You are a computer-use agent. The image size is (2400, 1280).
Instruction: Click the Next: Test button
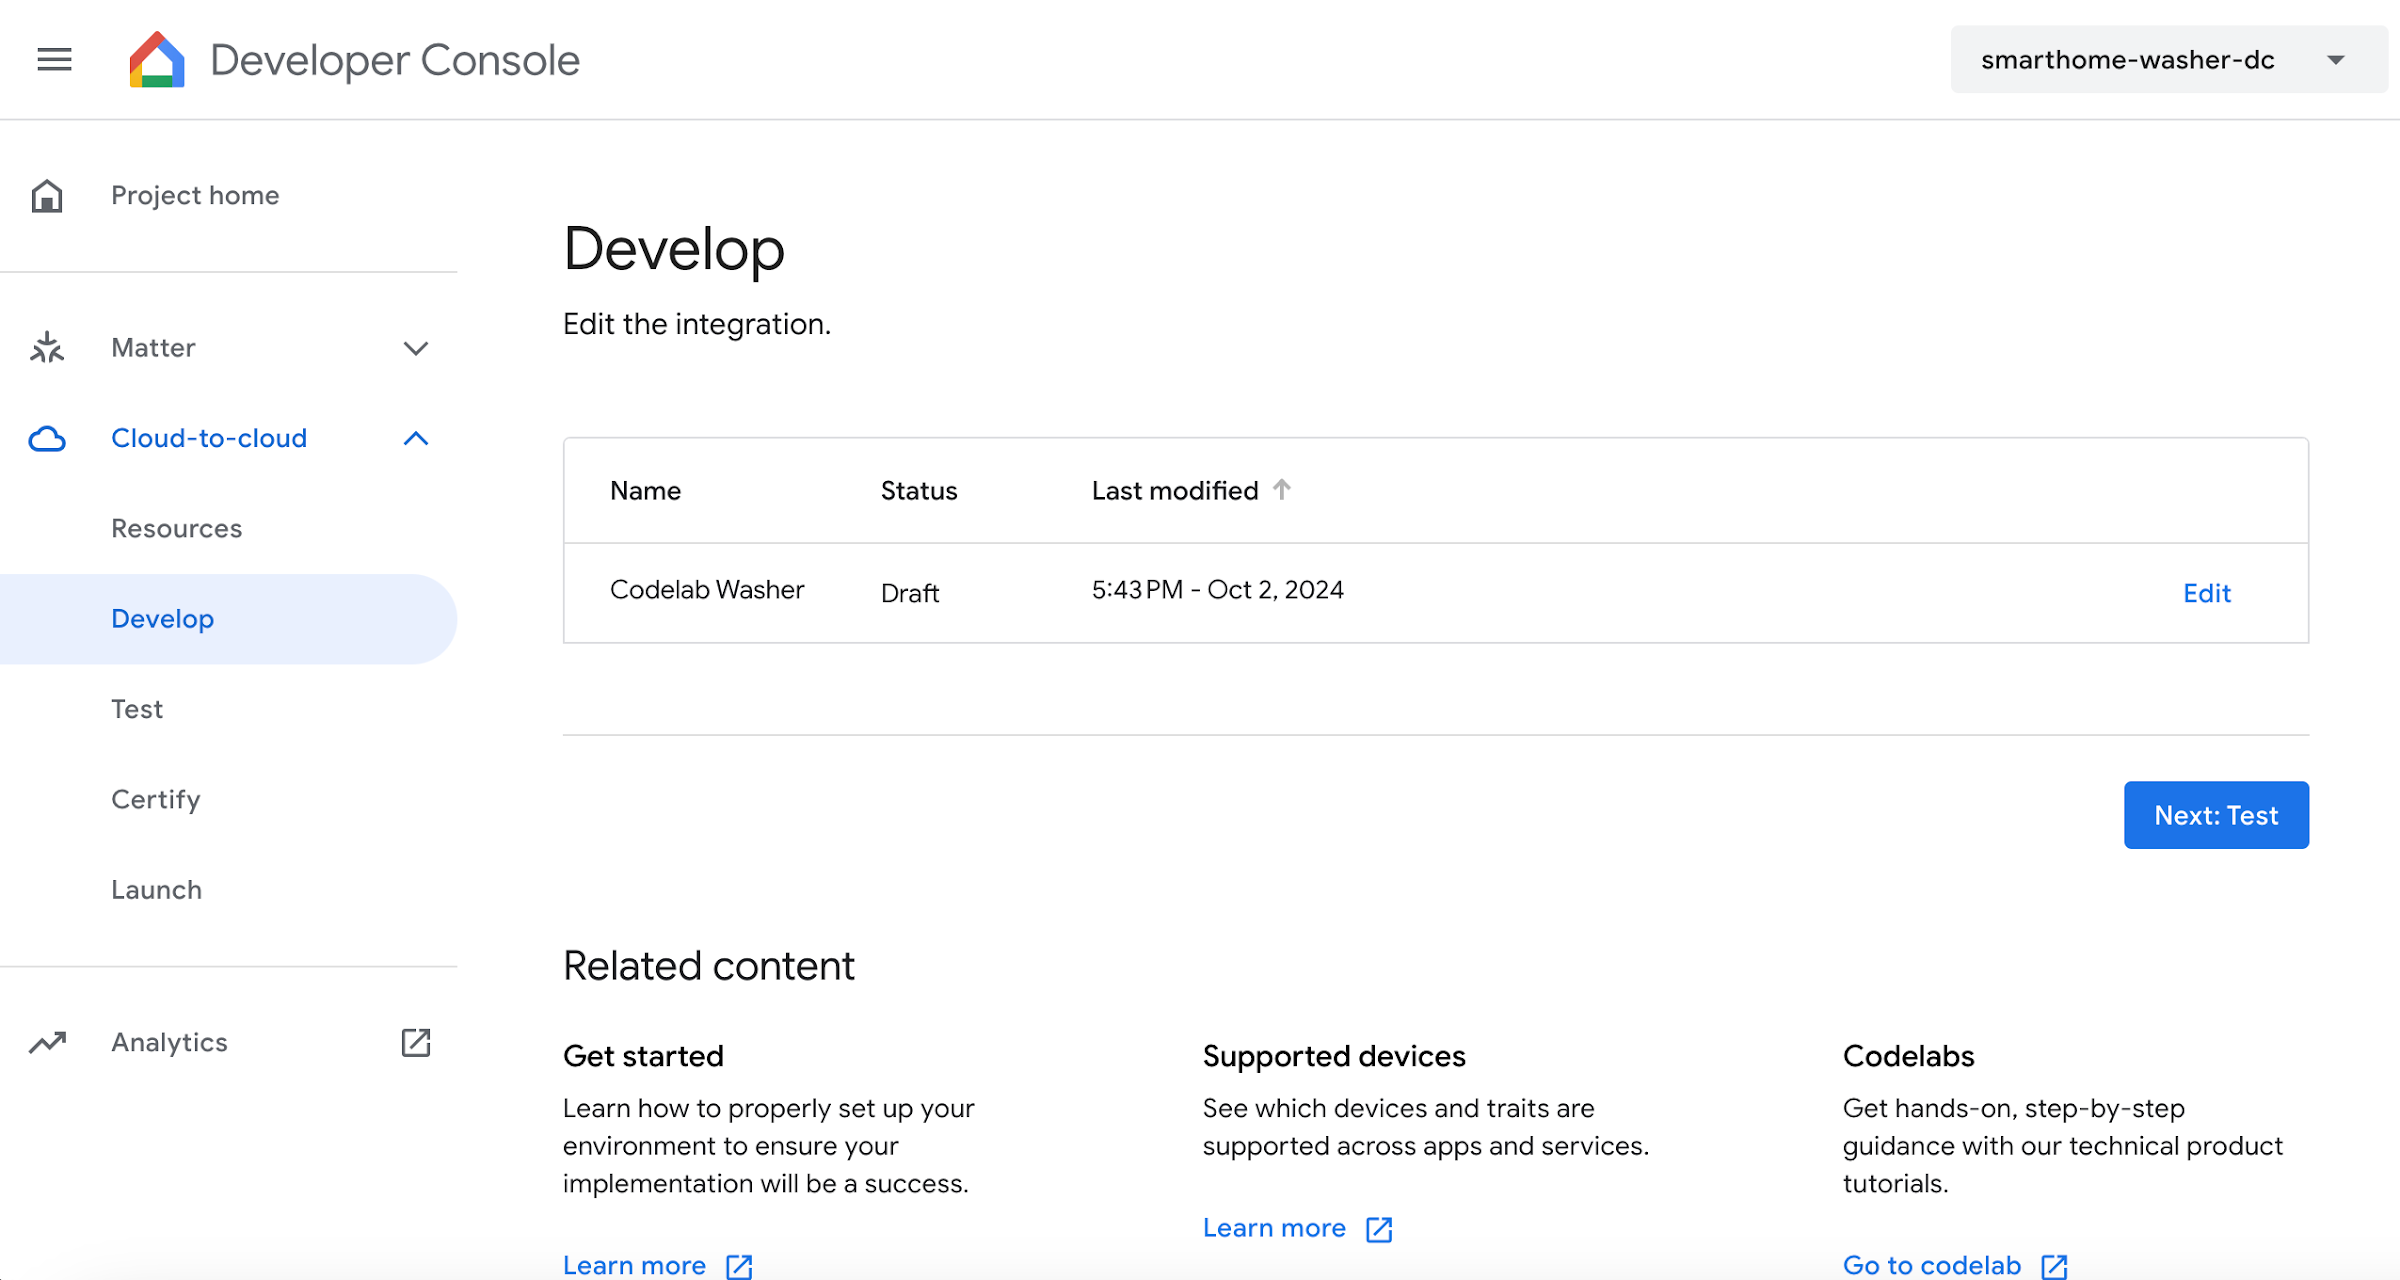[2217, 813]
